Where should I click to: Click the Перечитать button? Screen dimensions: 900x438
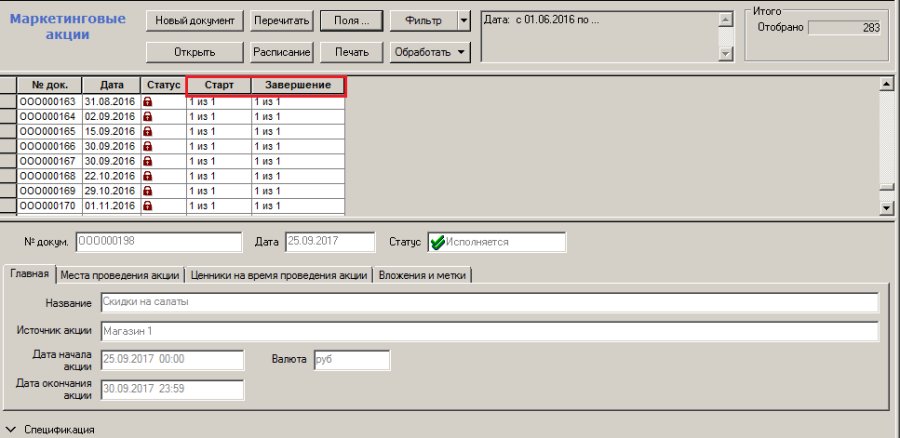point(281,21)
